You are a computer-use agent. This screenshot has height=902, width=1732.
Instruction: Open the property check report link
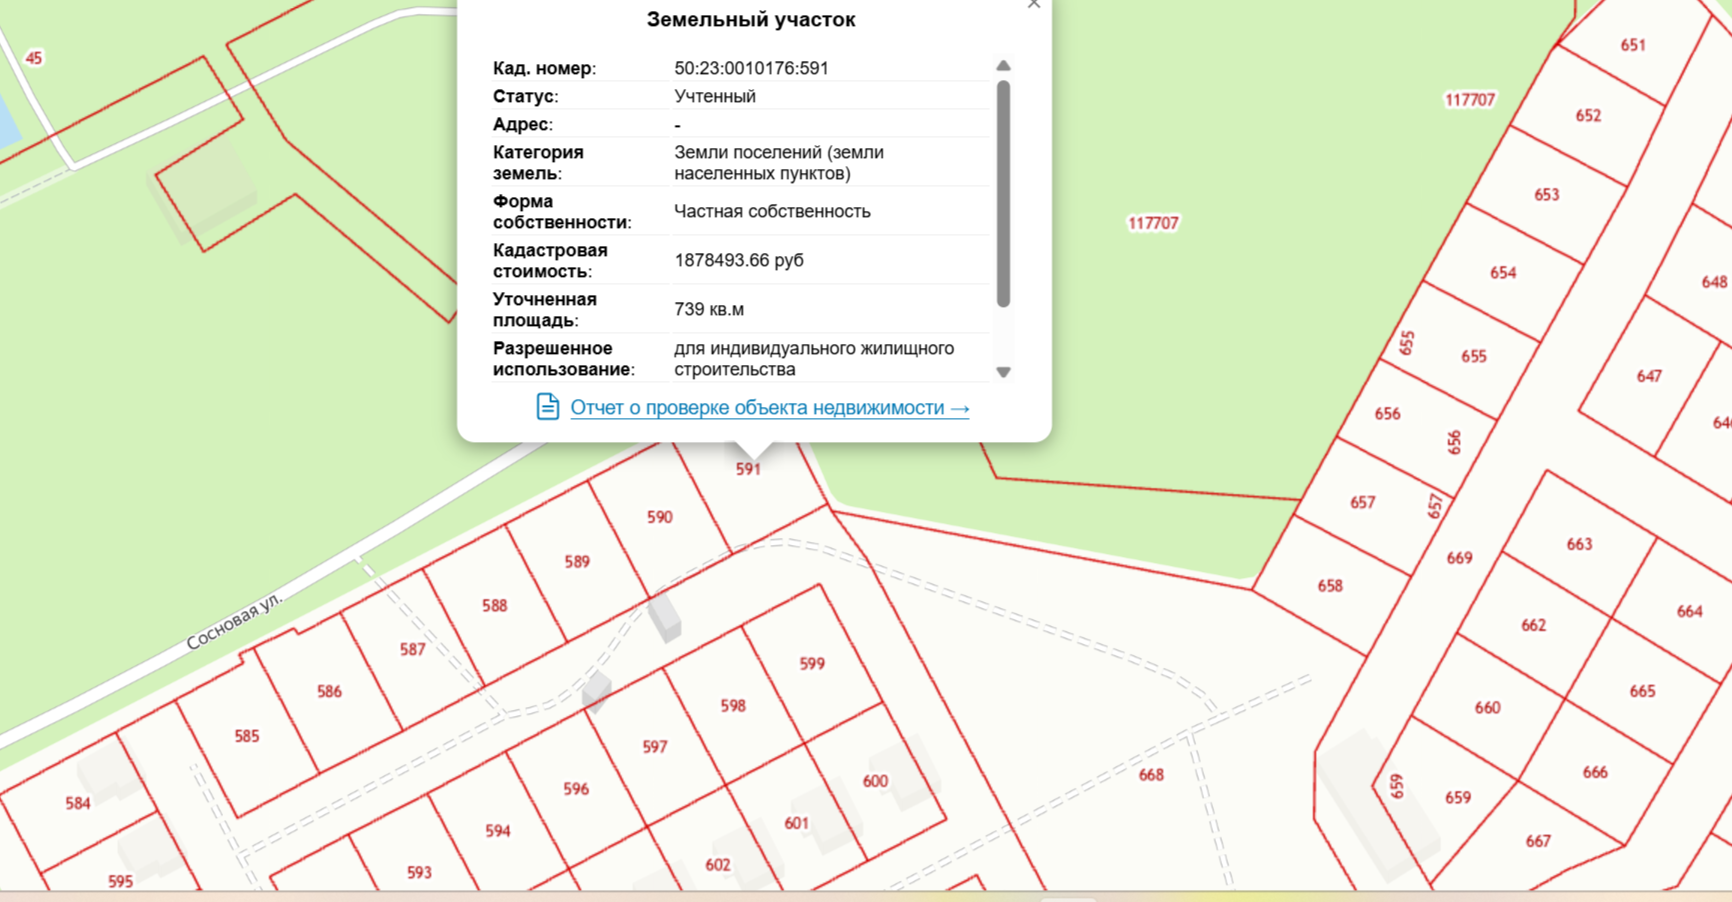[x=769, y=408]
